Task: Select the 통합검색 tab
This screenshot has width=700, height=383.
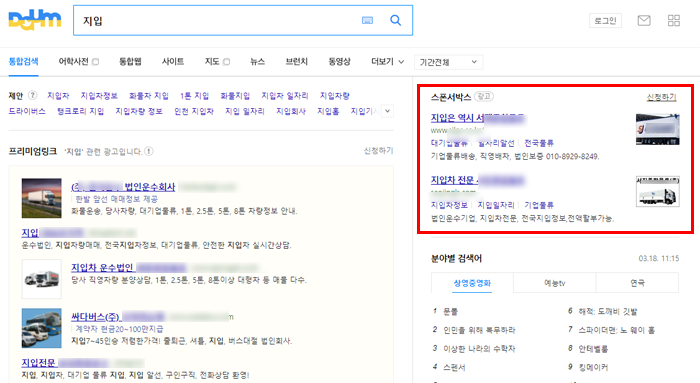Action: pyautogui.click(x=24, y=62)
